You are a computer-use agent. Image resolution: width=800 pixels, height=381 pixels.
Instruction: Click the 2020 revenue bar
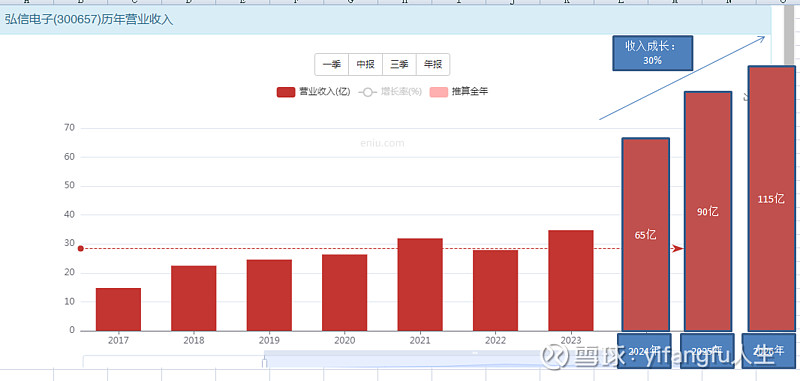344,292
